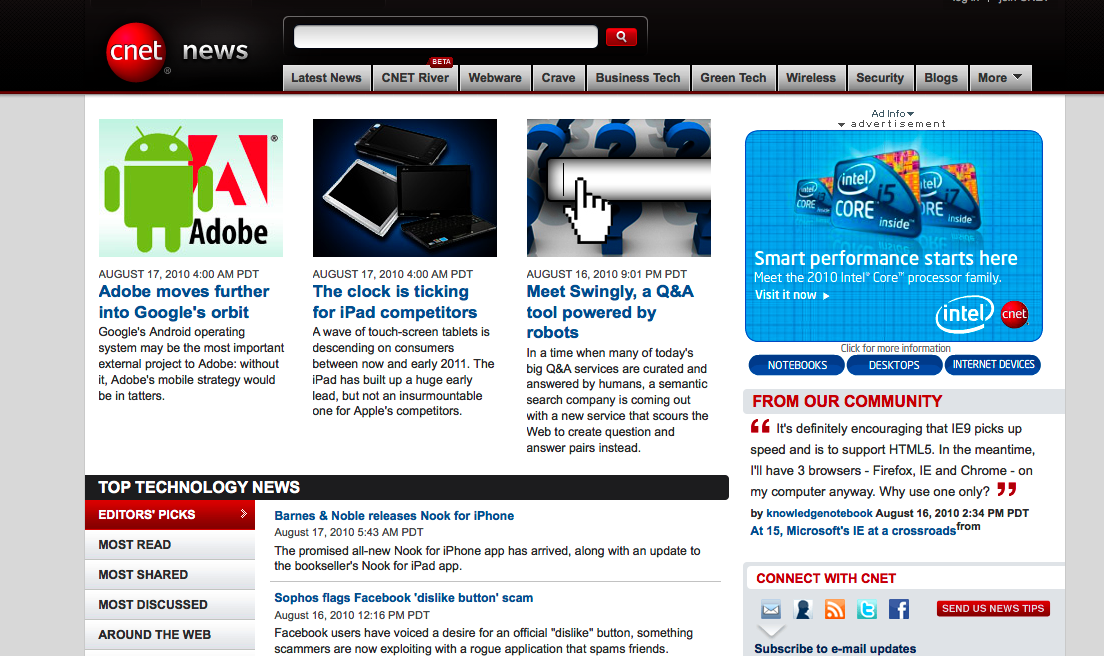Select the Most Discussed section
Viewport: 1104px width, 656px height.
[170, 605]
